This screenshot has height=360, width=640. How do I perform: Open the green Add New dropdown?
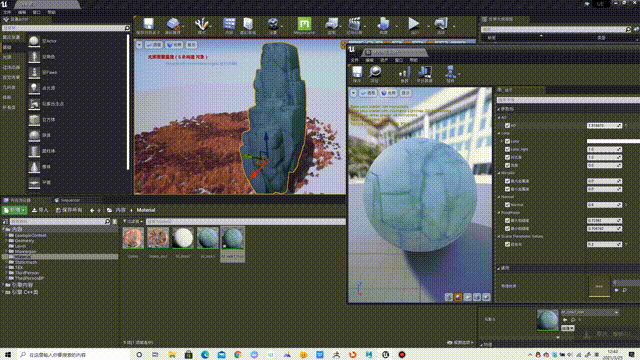(15, 210)
